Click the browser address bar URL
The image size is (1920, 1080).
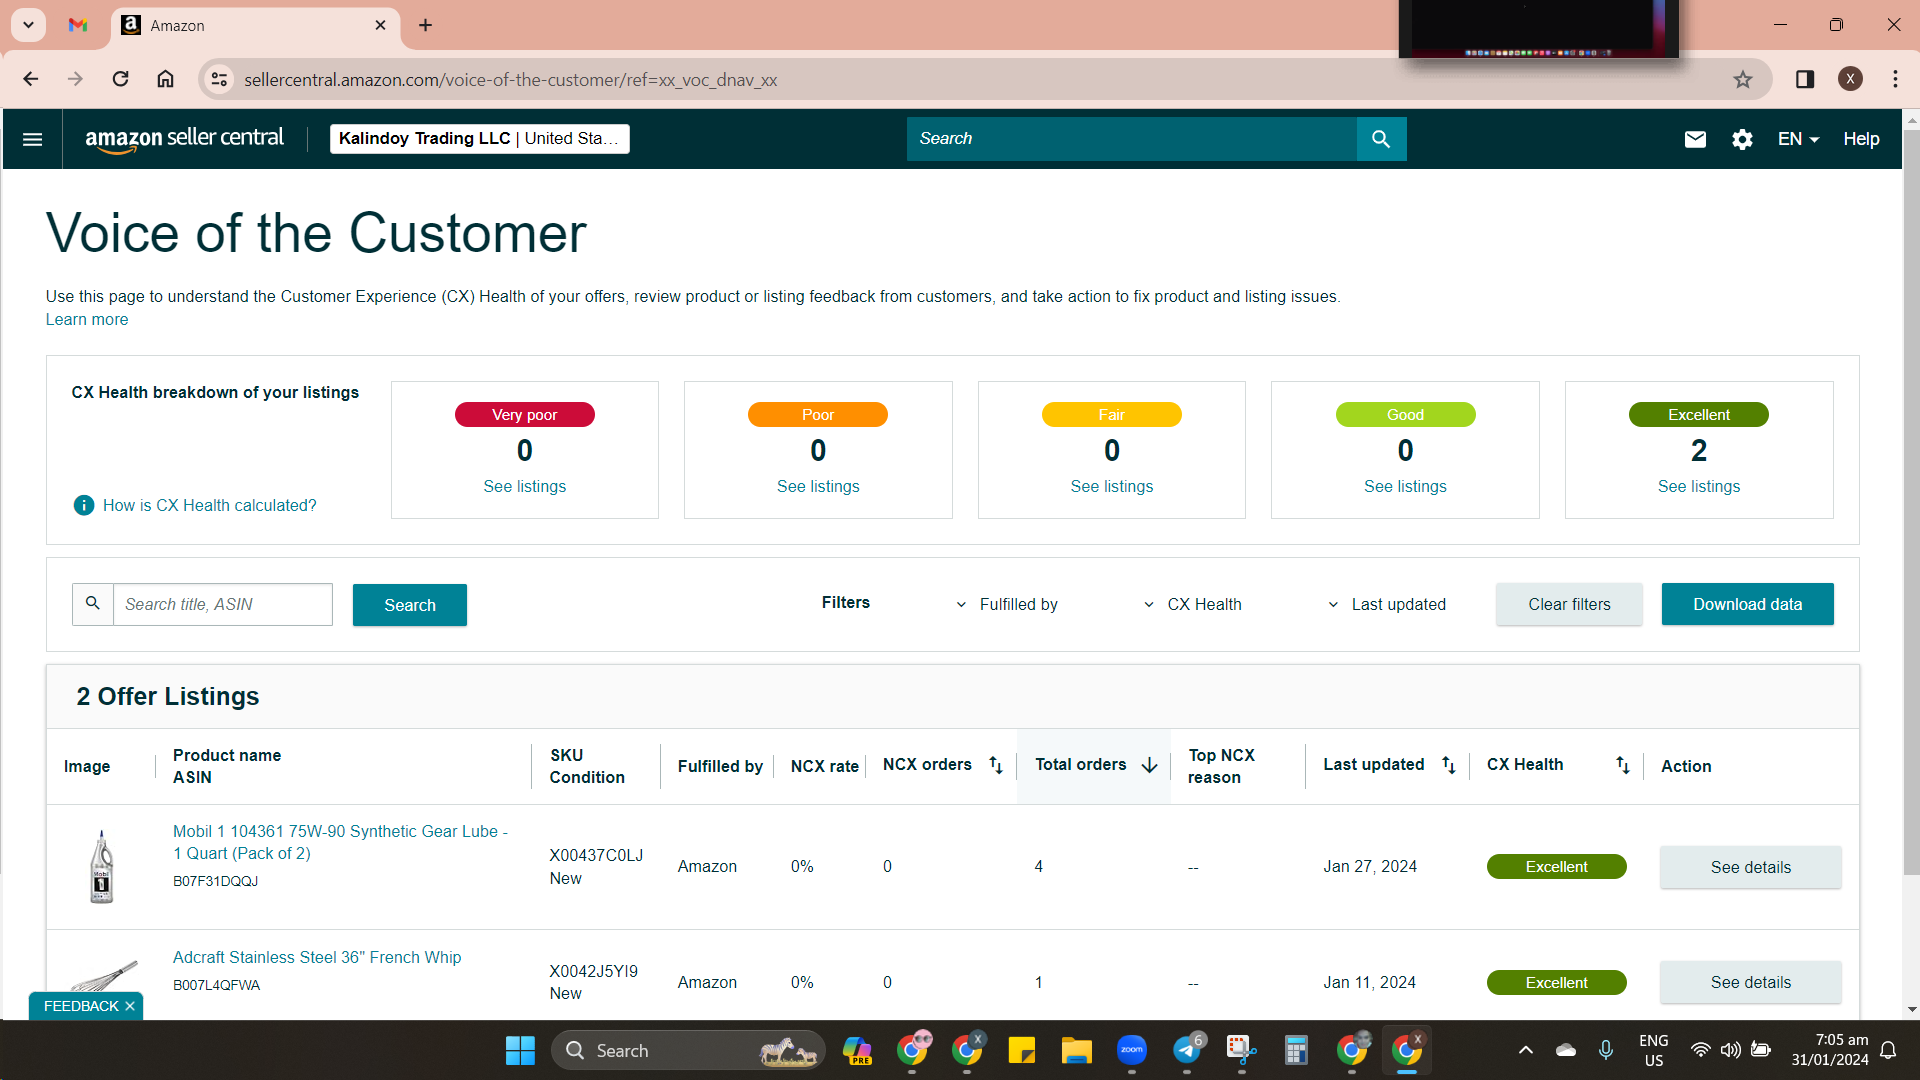[x=511, y=79]
